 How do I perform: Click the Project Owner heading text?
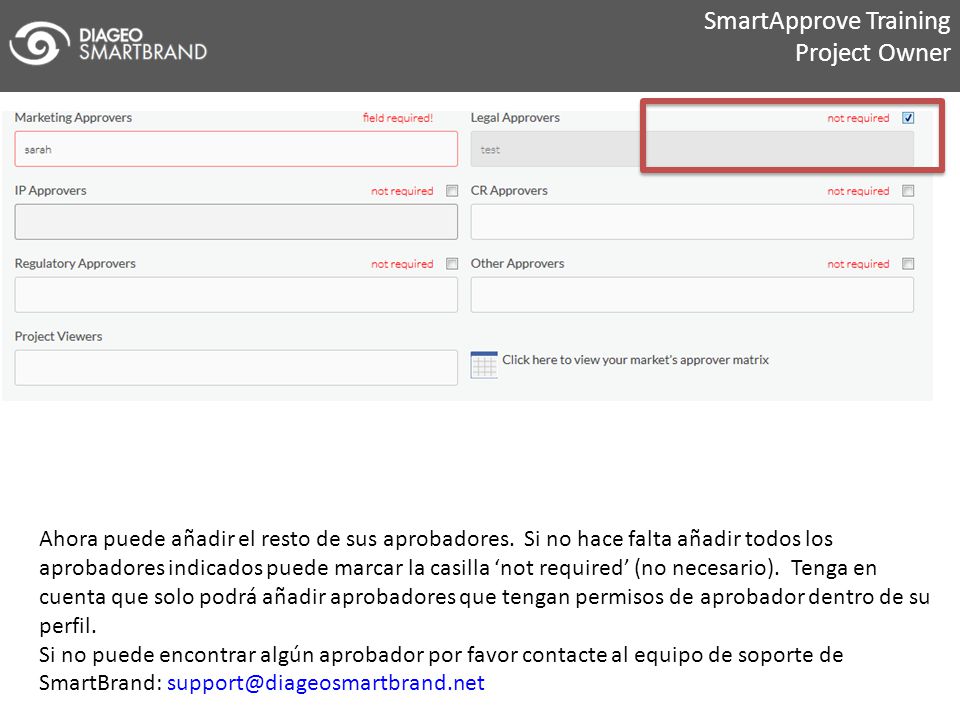tap(872, 53)
